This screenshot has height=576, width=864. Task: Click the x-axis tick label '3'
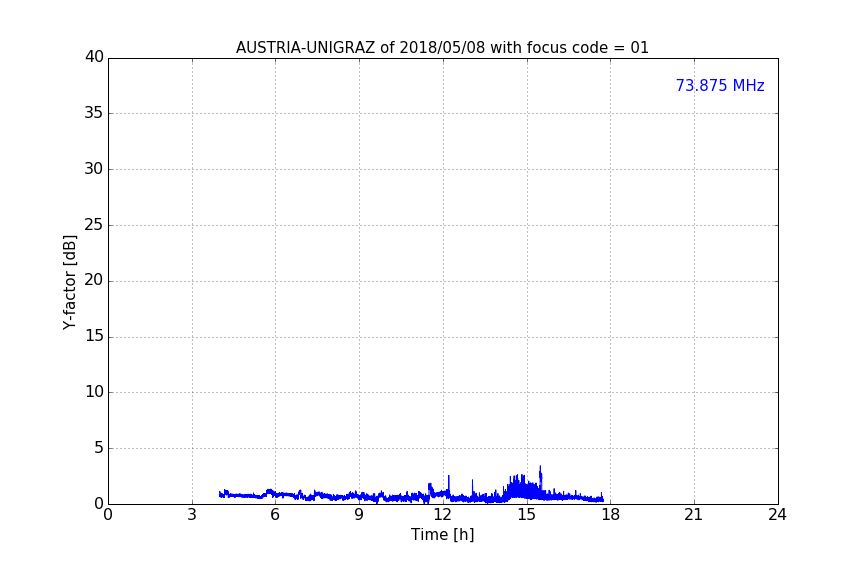point(192,515)
